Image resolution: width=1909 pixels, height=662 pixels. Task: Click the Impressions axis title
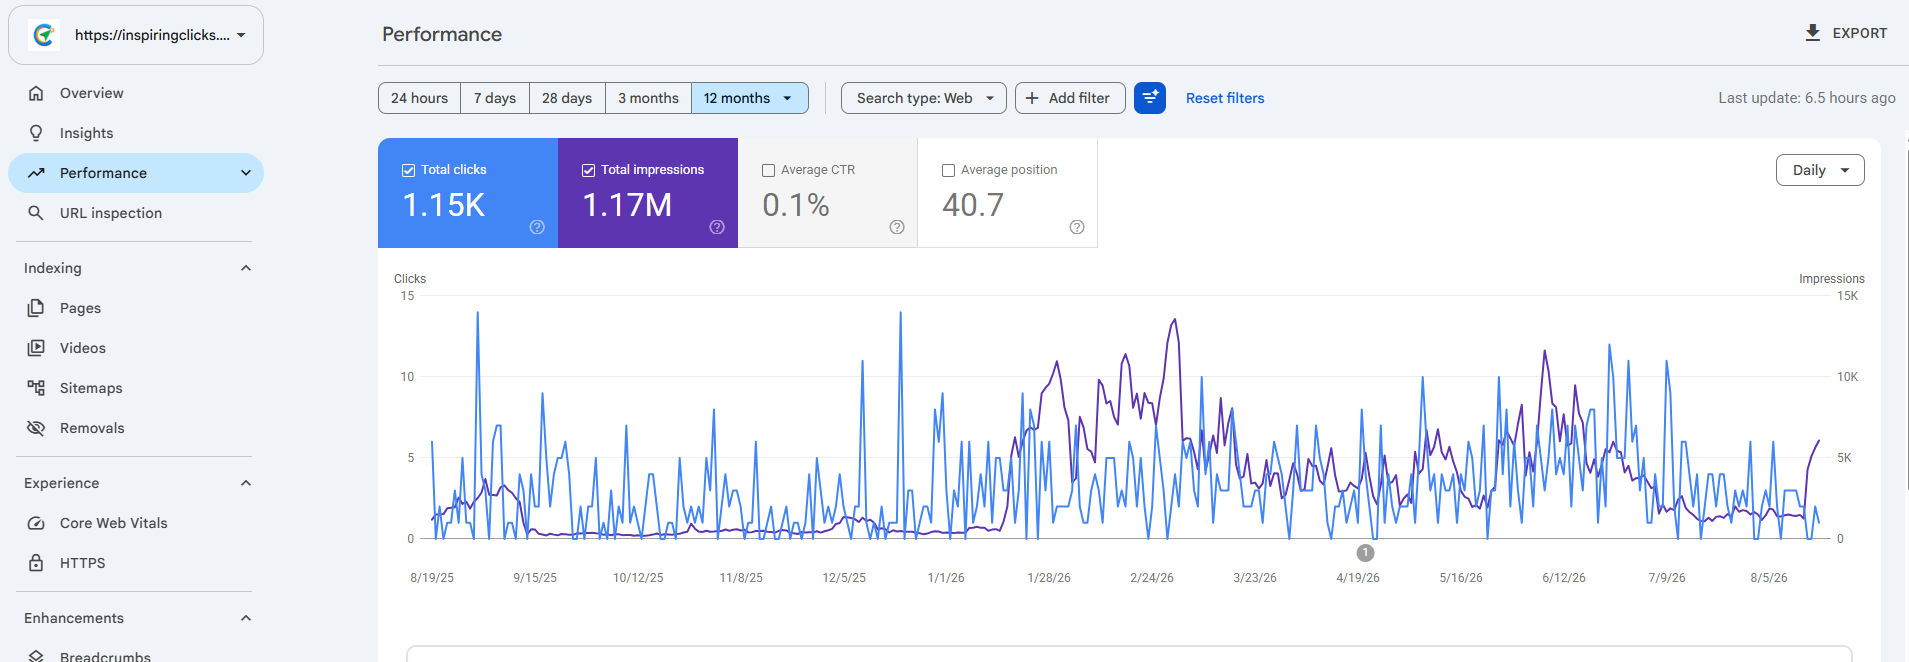1832,279
